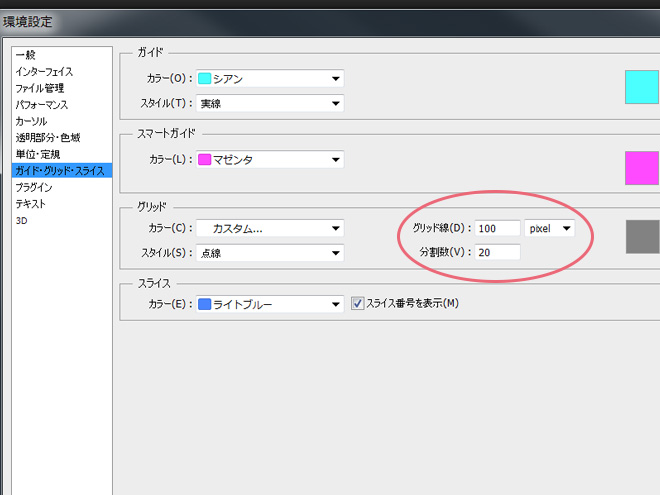Click the グリッド線 value input field

497,229
